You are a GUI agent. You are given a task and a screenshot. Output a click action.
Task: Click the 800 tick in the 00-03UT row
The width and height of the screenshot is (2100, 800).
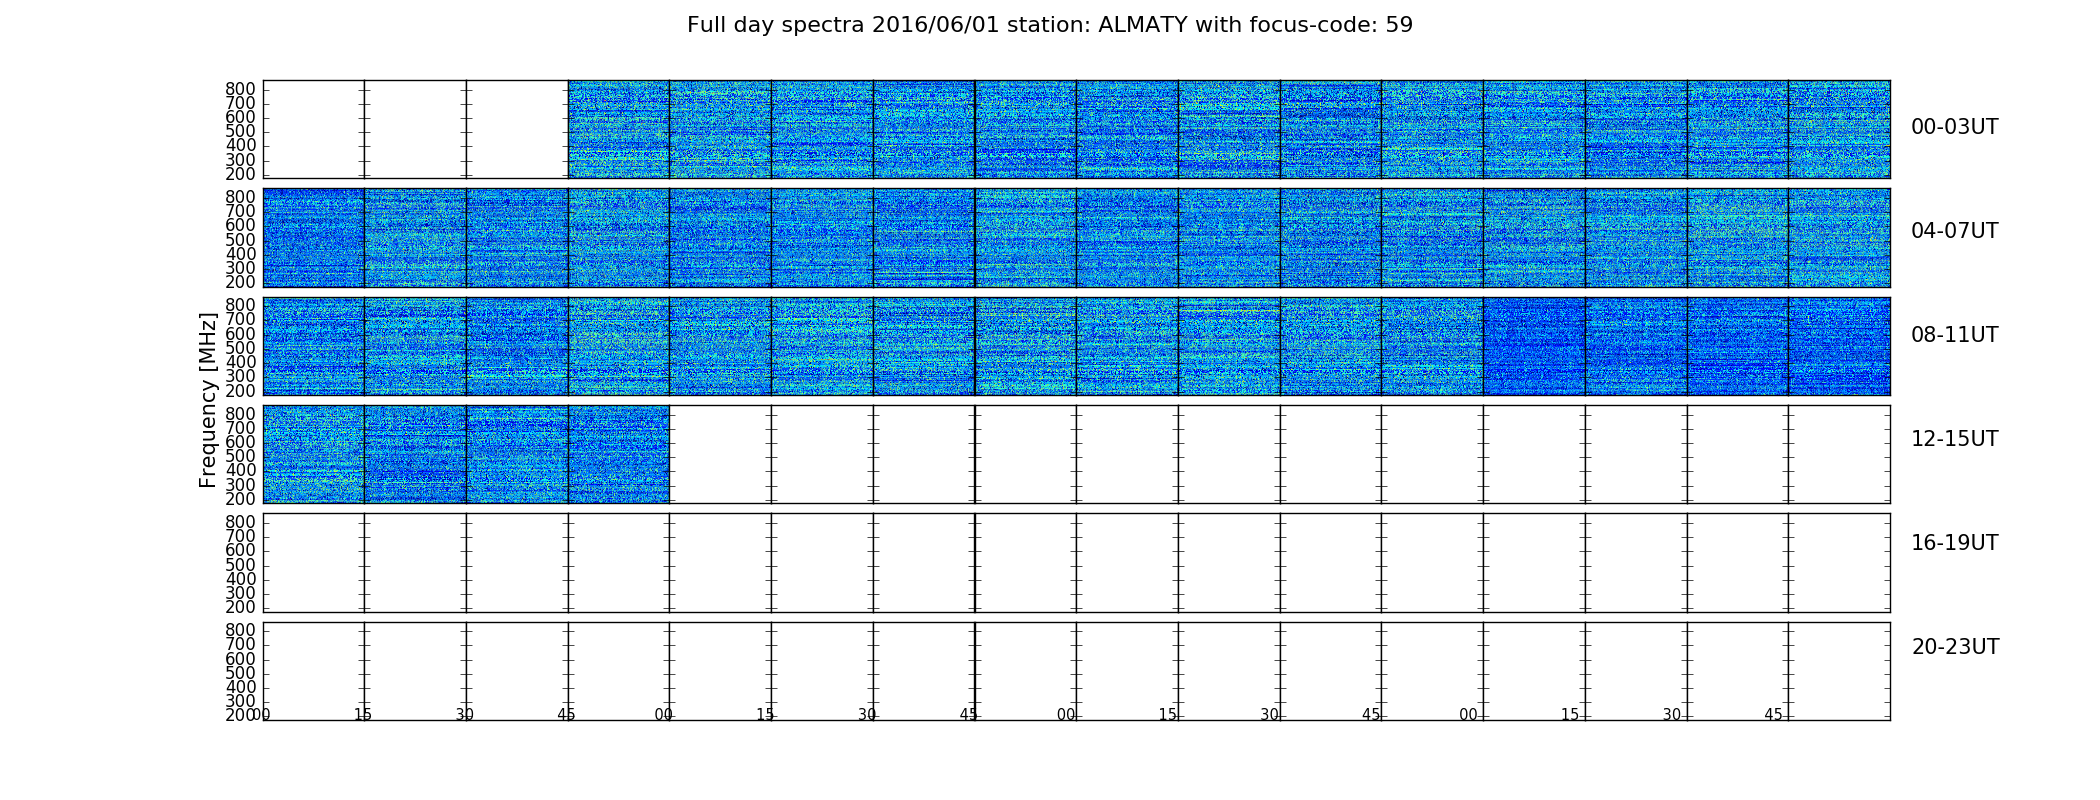[240, 89]
